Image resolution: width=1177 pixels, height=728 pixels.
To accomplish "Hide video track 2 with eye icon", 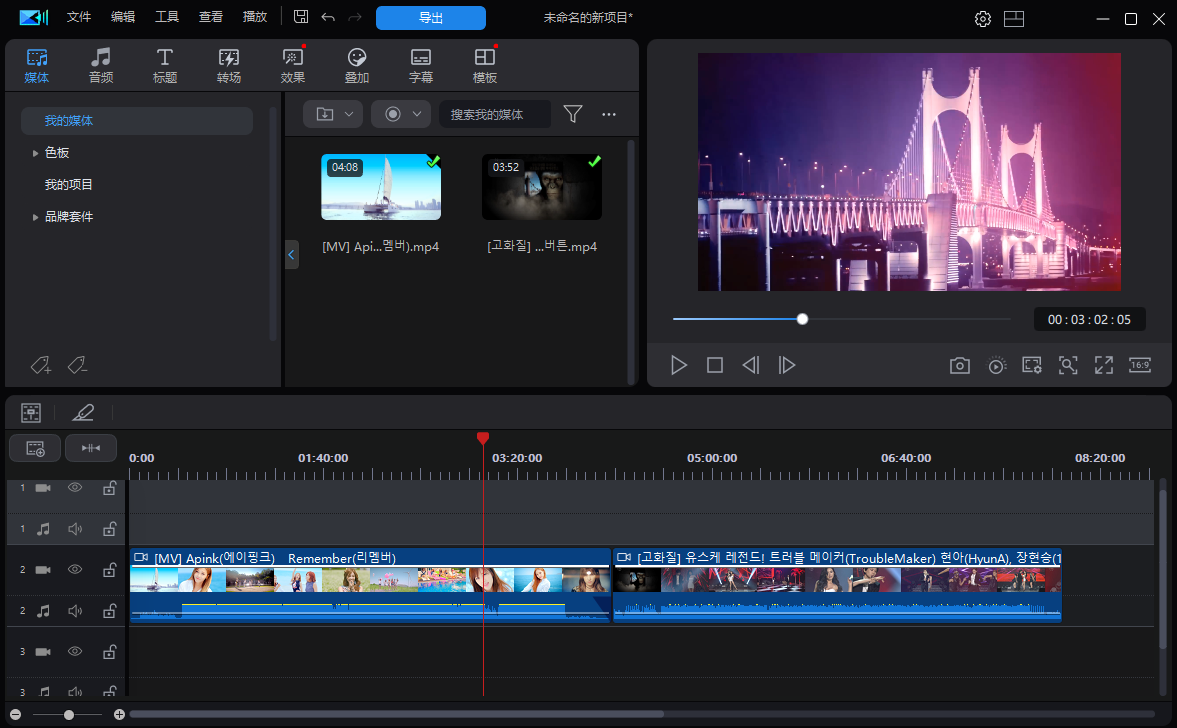I will pos(75,569).
